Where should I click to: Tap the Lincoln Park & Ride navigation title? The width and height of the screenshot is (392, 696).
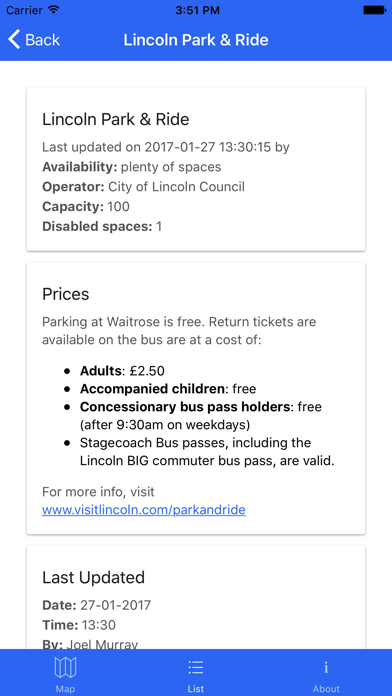tap(196, 40)
